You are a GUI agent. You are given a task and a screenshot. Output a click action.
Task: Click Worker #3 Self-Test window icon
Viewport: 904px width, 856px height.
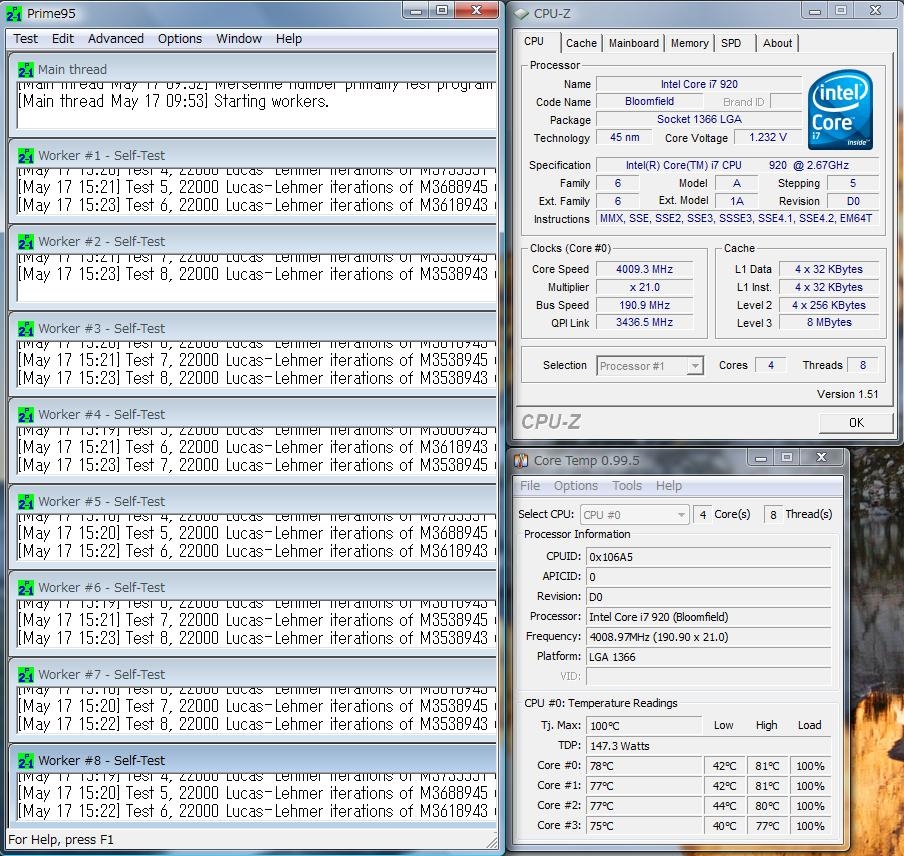[x=26, y=328]
